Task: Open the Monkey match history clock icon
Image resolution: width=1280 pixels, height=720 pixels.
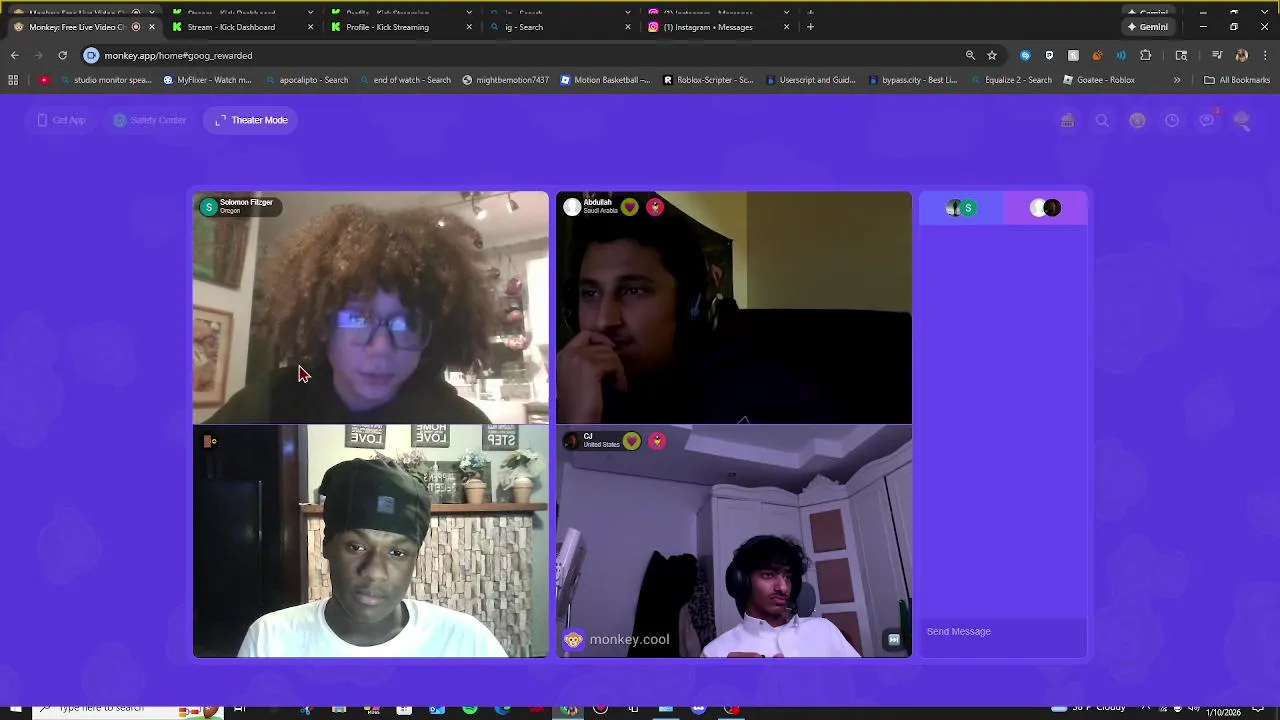Action: pyautogui.click(x=1172, y=120)
